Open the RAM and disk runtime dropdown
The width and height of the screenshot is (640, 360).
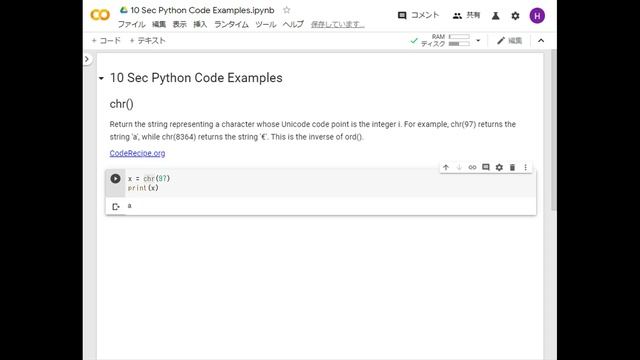click(x=478, y=40)
